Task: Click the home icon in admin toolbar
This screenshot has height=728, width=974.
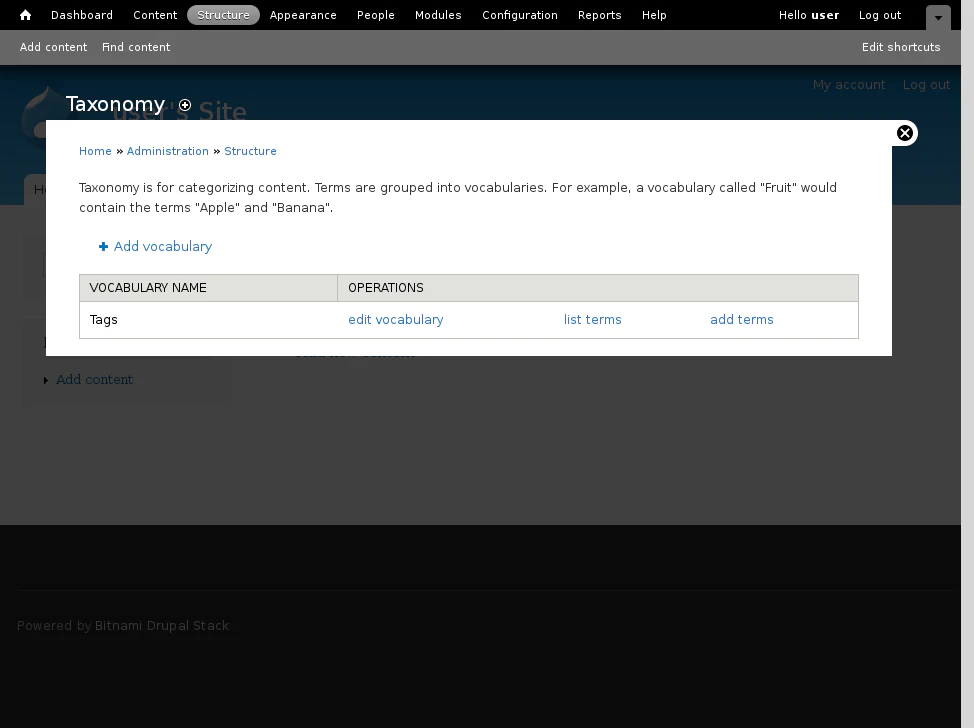Action: click(x=26, y=15)
